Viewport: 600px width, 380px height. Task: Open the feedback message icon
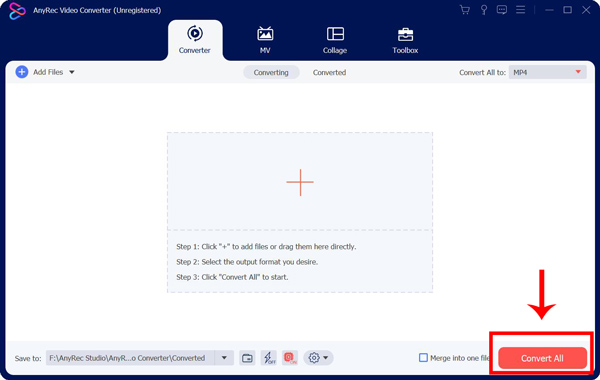click(x=502, y=10)
